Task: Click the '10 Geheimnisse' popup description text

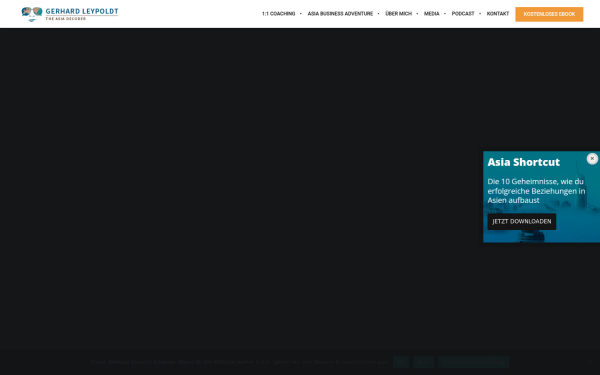Action: coord(536,191)
